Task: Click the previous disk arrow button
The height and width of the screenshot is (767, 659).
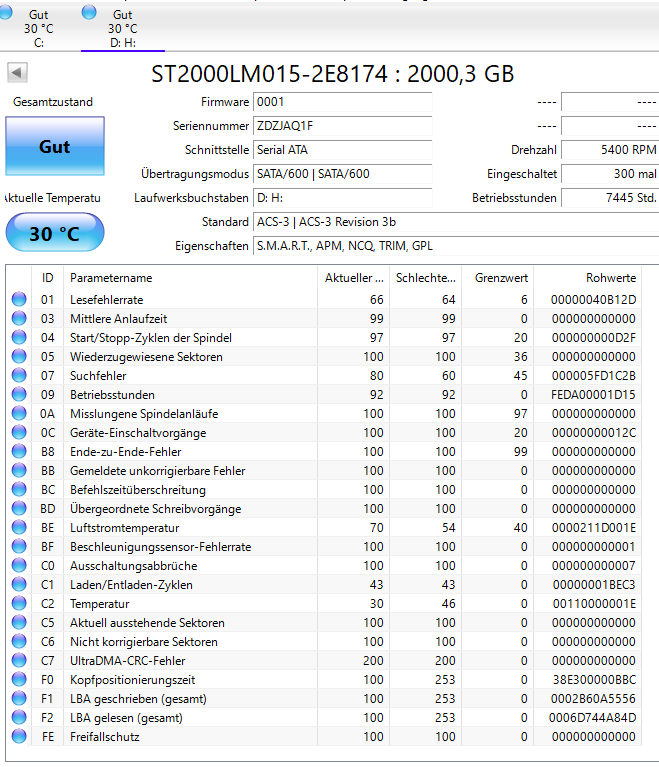Action: pos(17,73)
